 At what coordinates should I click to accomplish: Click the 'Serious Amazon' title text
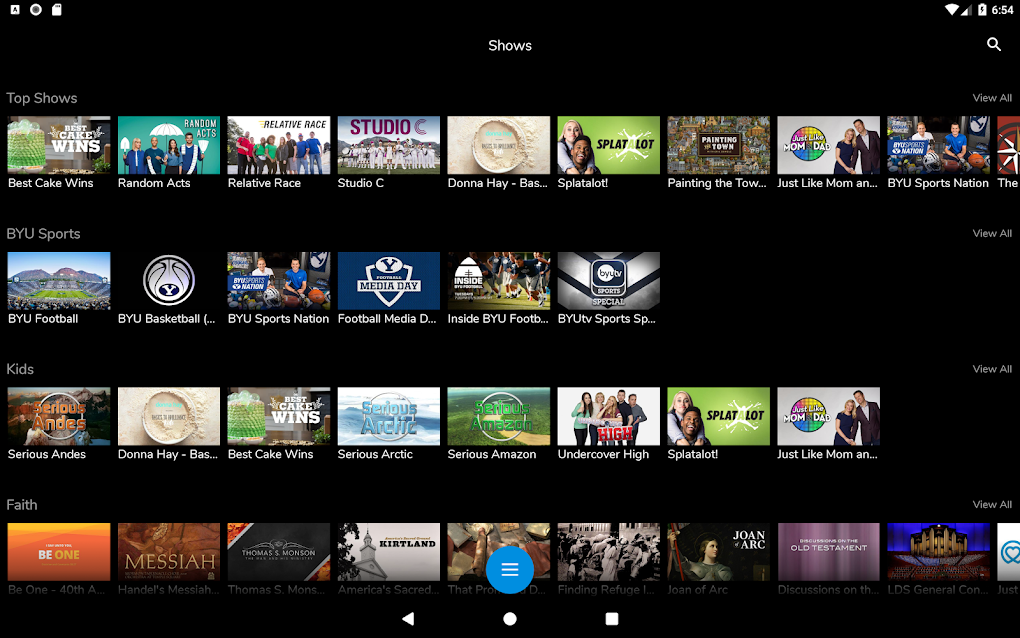(492, 455)
